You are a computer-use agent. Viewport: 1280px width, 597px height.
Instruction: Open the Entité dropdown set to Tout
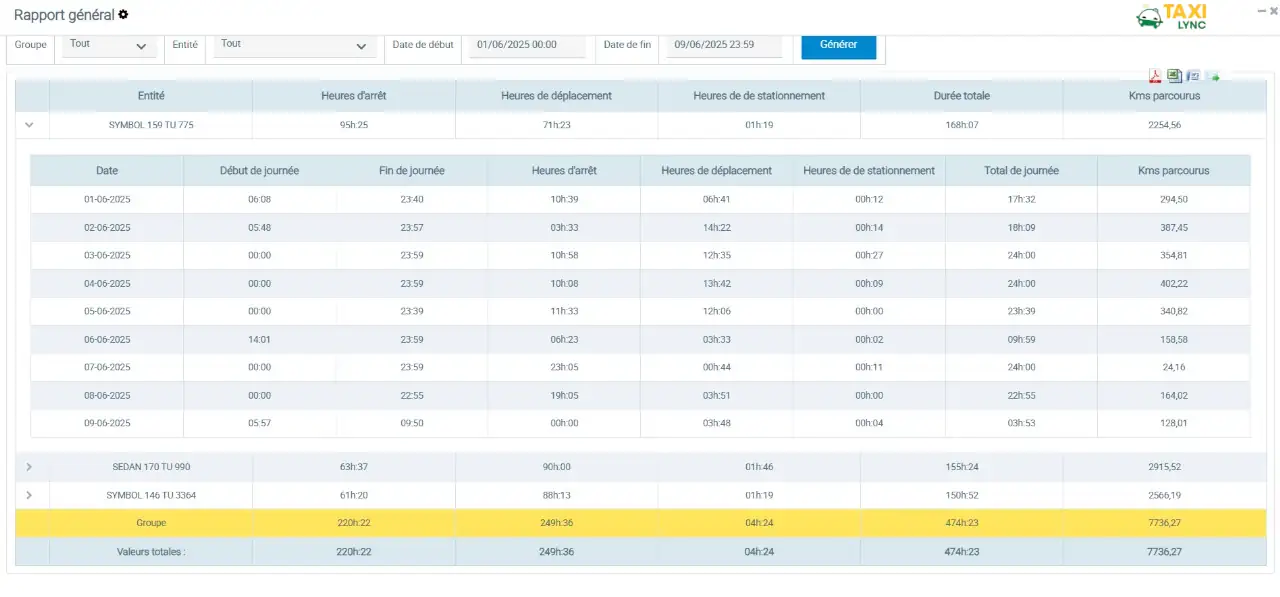[x=294, y=45]
